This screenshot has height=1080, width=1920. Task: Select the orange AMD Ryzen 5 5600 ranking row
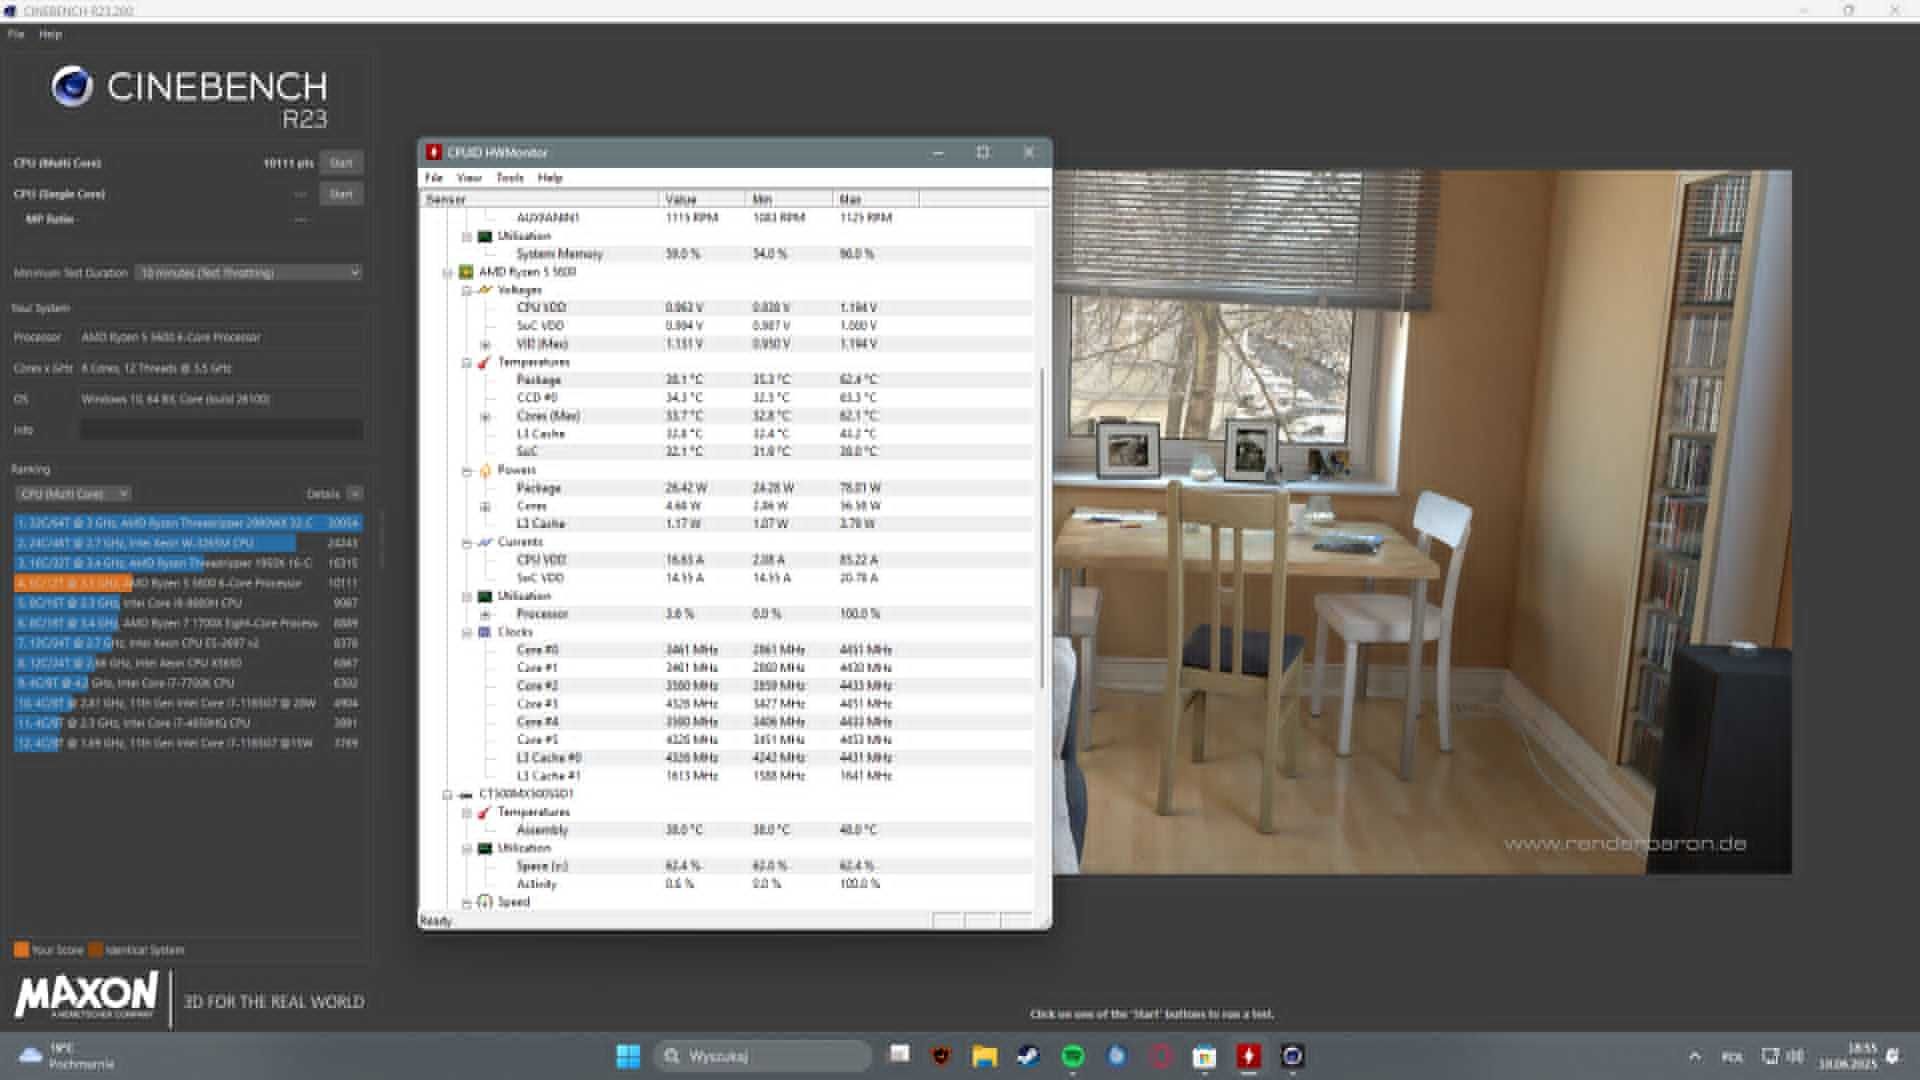click(188, 583)
